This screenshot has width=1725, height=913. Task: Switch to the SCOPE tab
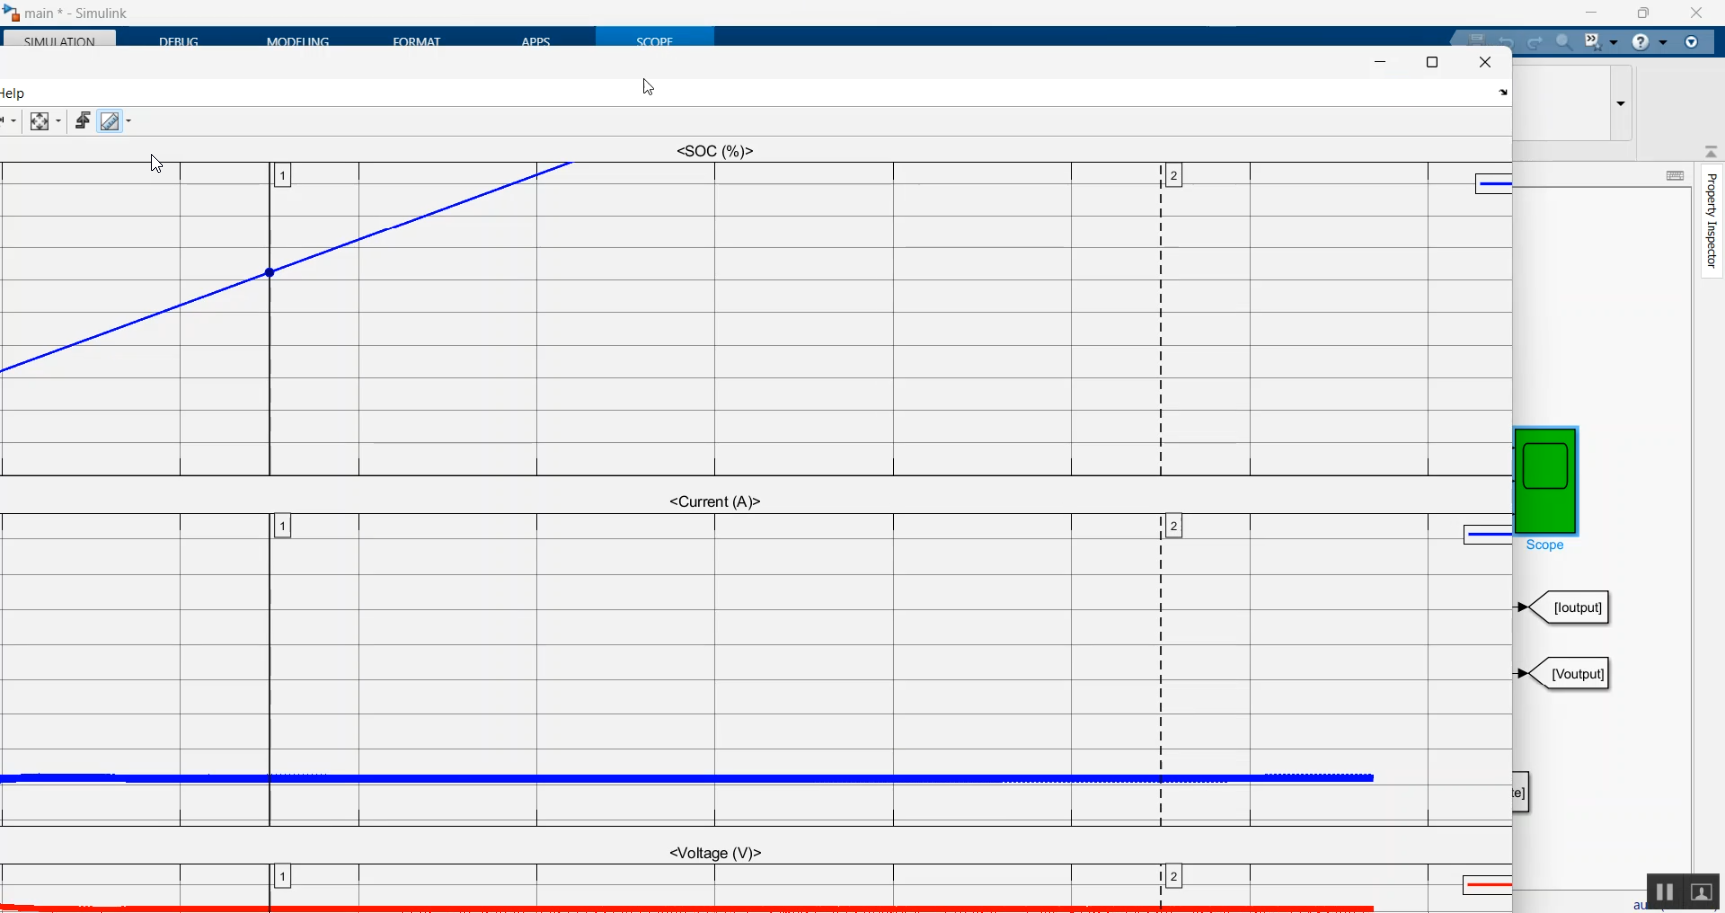(655, 40)
